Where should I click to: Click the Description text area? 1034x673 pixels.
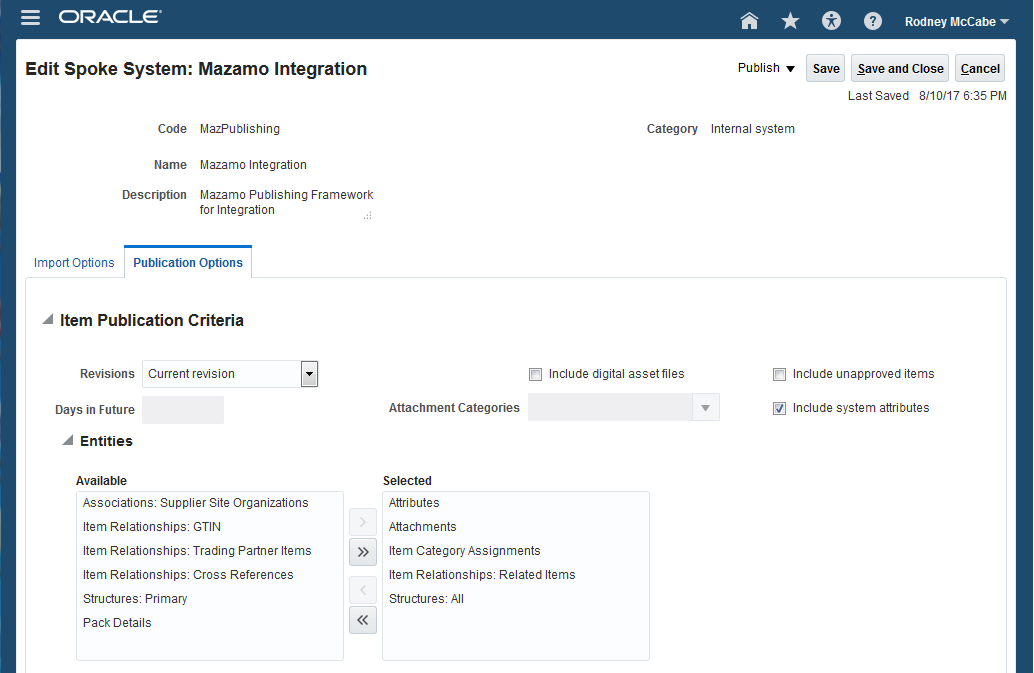click(286, 202)
